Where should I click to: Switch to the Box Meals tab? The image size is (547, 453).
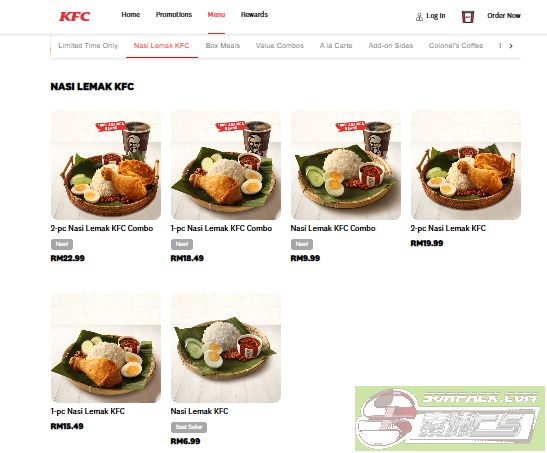[223, 46]
